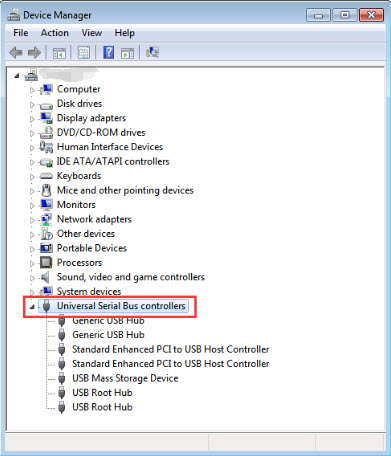Select second Standard Enhanced PCI to USB Host Controller
The image size is (391, 456).
(171, 364)
